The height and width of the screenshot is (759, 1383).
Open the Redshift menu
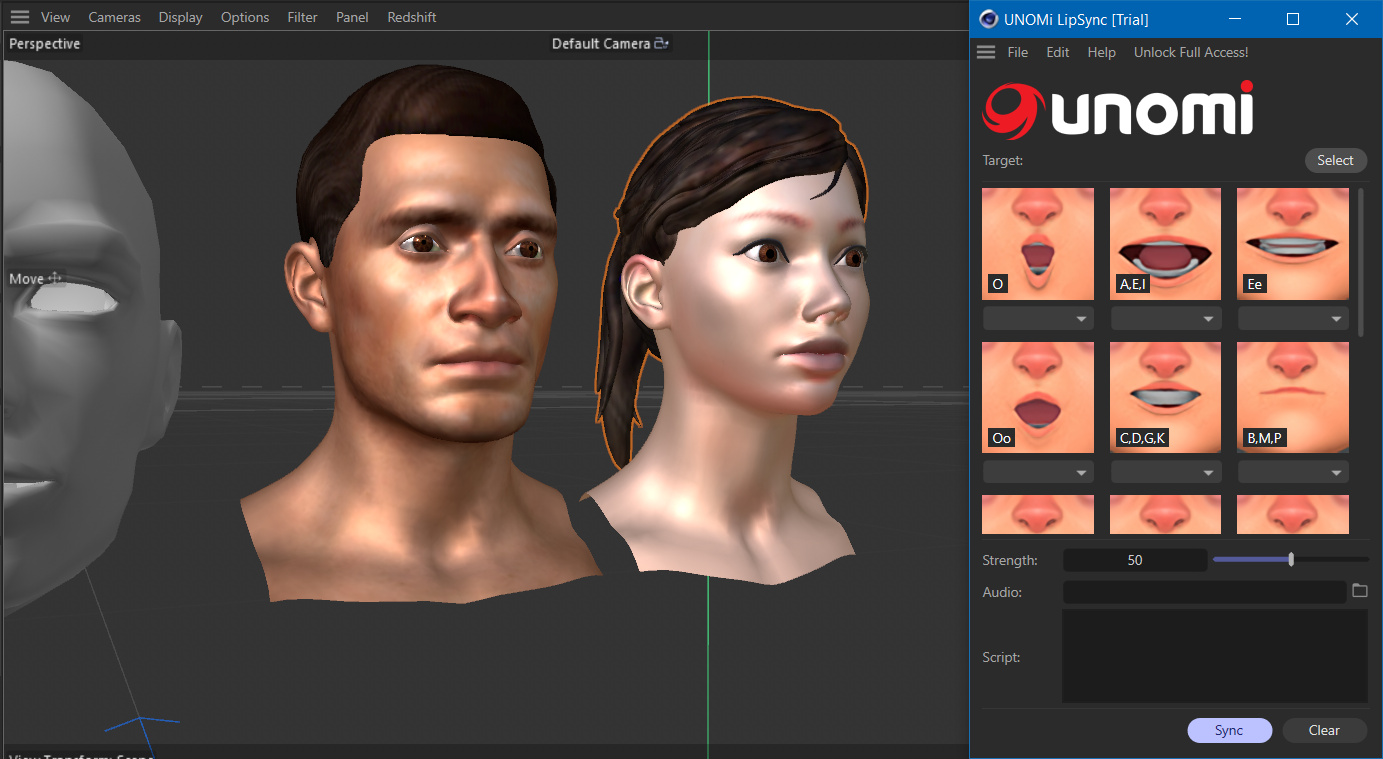411,17
